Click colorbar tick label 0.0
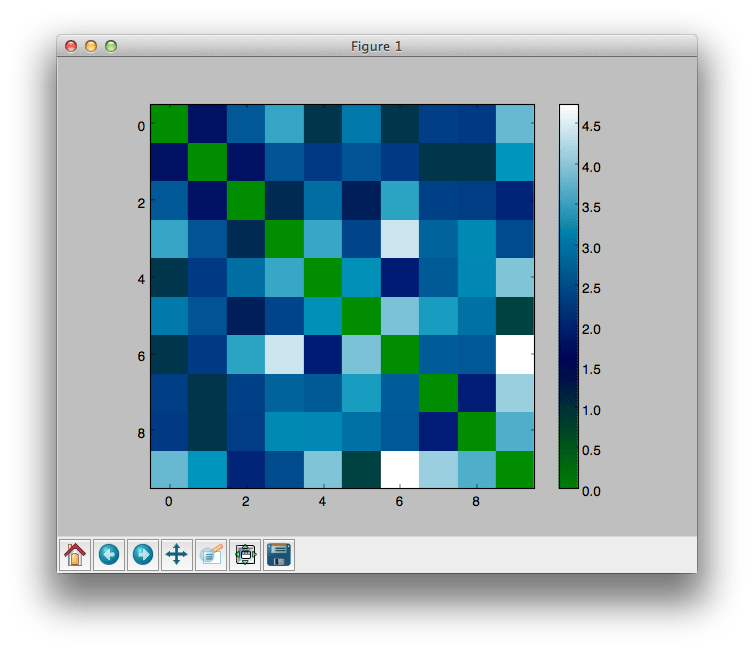The height and width of the screenshot is (652, 754). tap(591, 491)
